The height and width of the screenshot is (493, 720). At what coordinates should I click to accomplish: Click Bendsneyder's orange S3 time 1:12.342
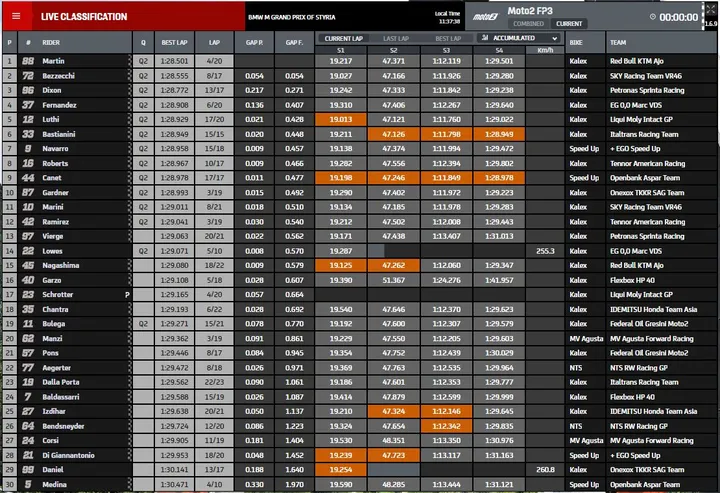click(x=446, y=426)
